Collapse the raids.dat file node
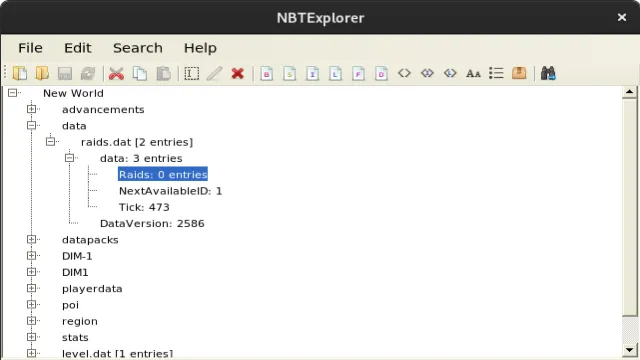 click(x=50, y=142)
